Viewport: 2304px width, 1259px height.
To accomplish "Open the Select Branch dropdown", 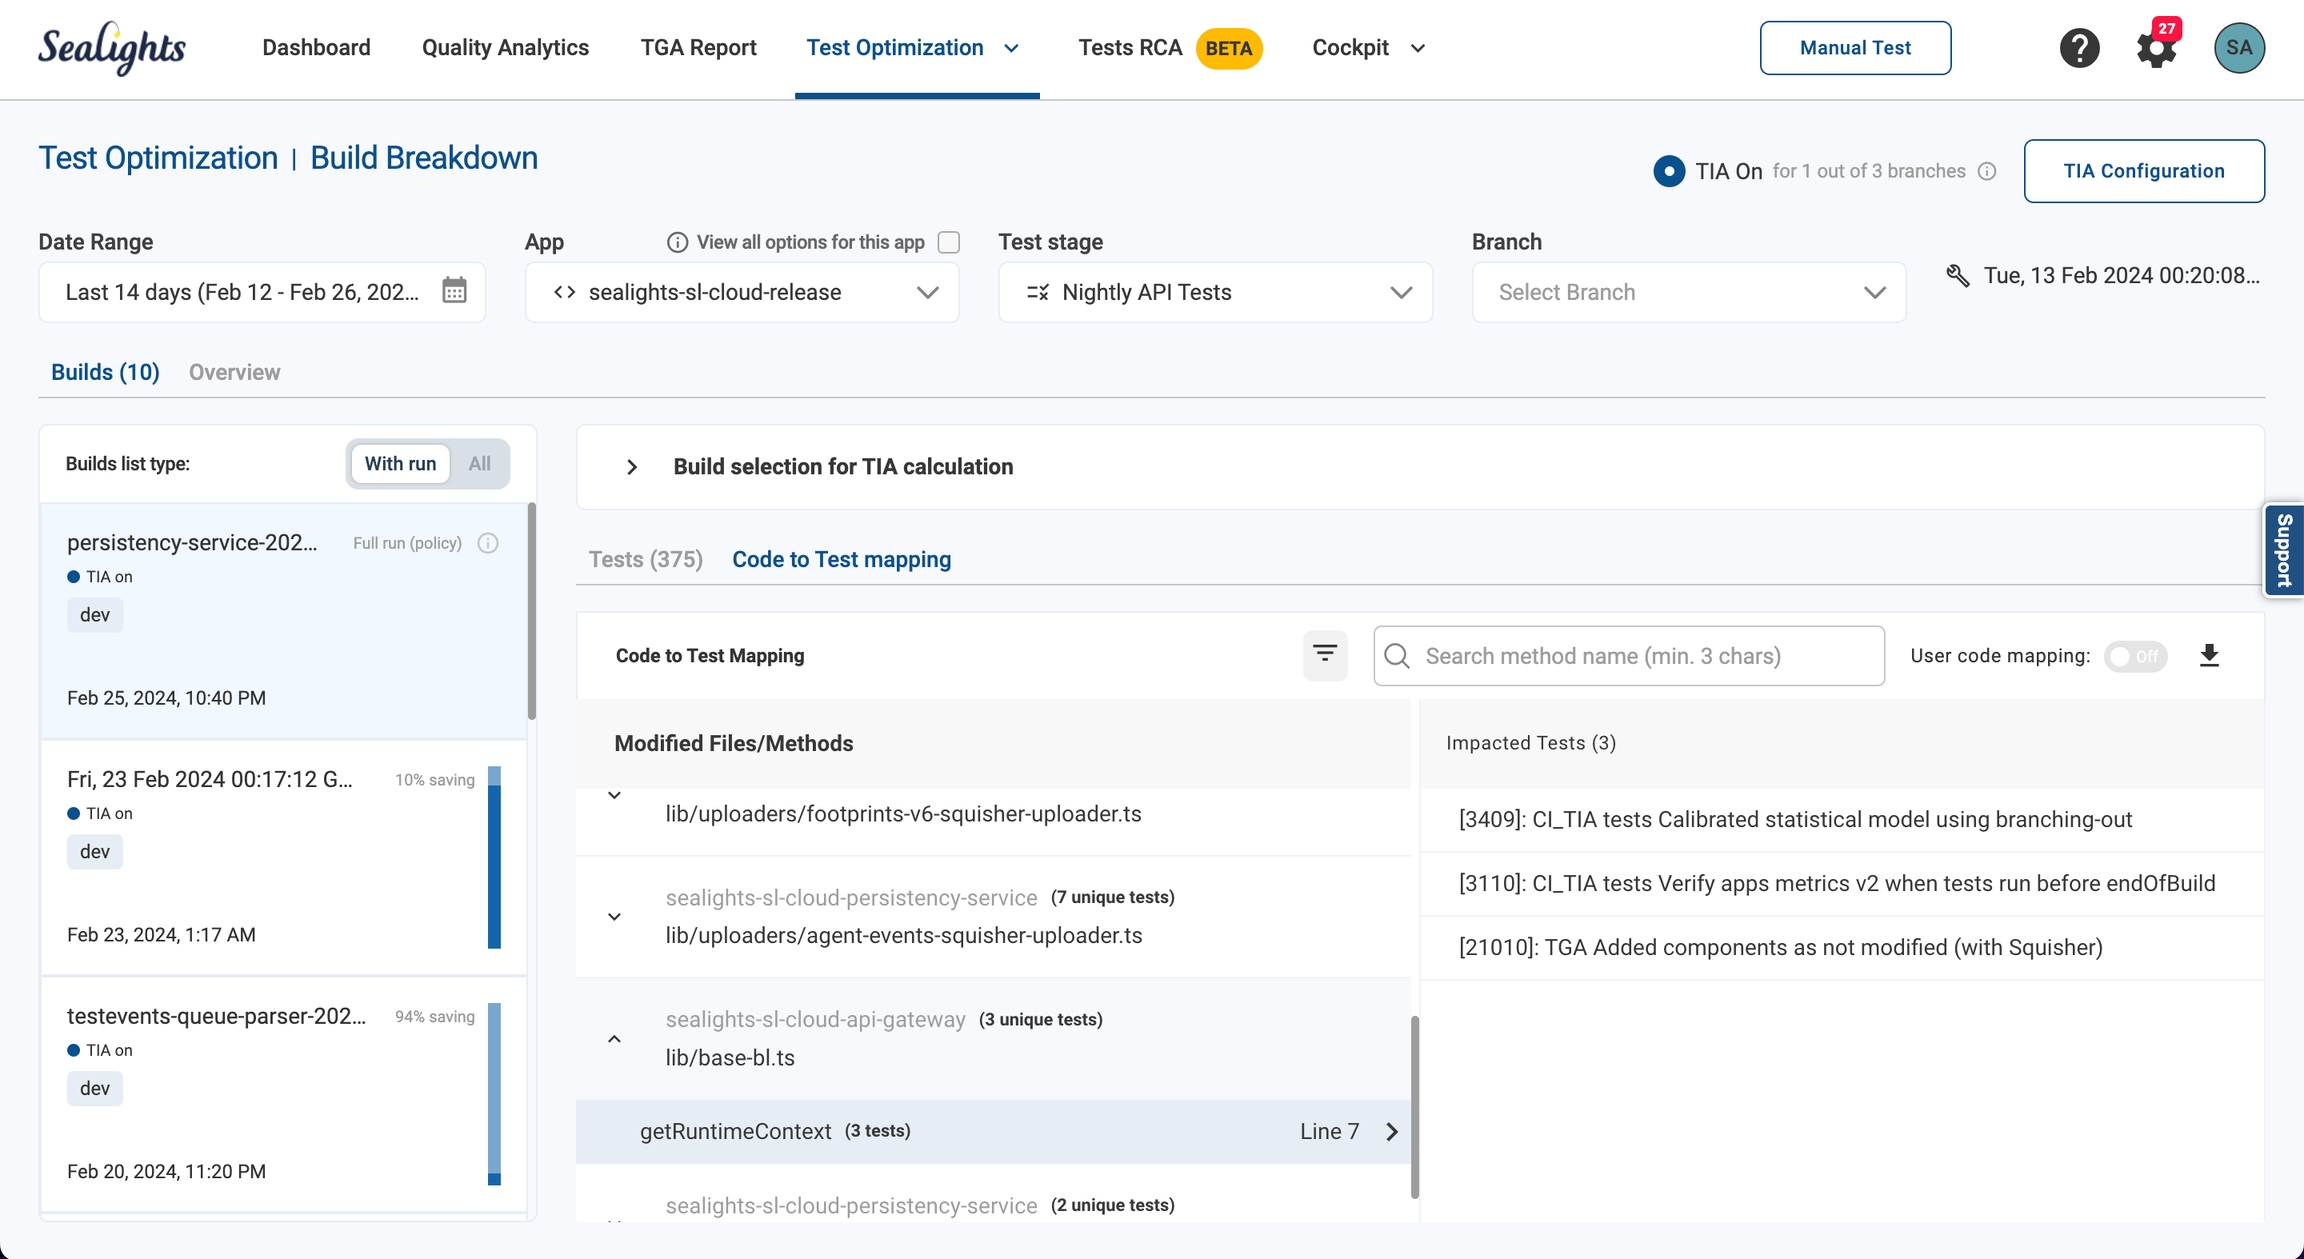I will click(1688, 292).
